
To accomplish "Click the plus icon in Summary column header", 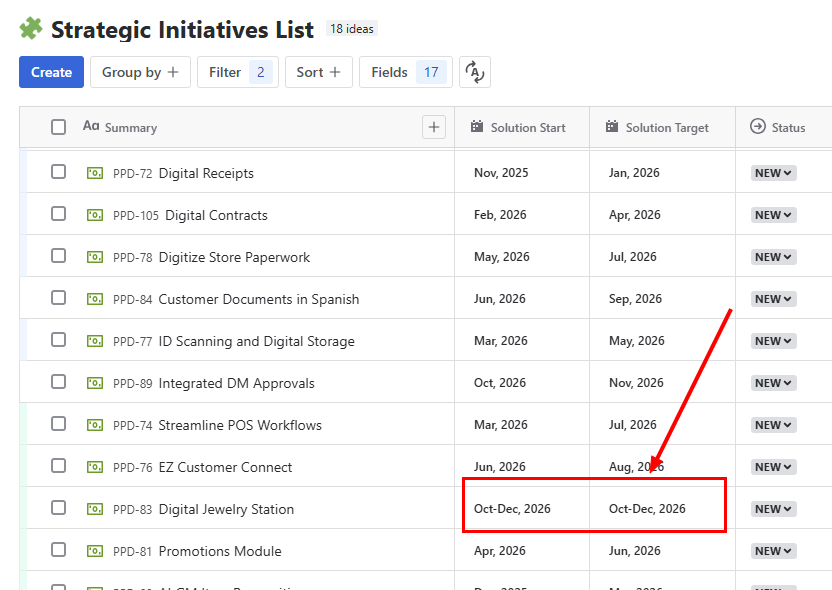I will tap(433, 127).
